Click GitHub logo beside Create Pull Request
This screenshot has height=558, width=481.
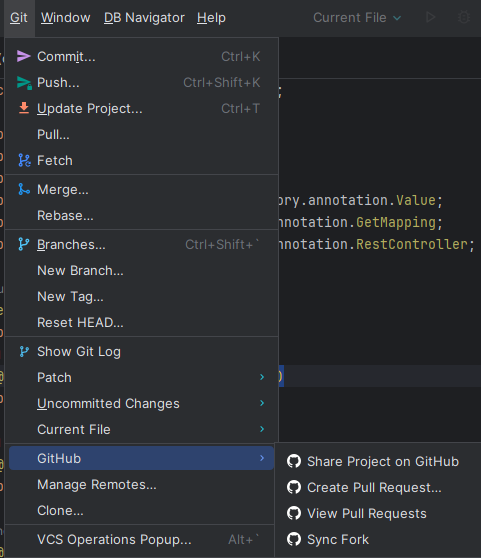[x=294, y=487]
